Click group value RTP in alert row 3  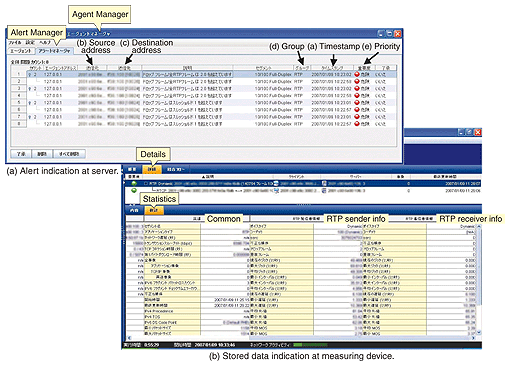pyautogui.click(x=298, y=89)
